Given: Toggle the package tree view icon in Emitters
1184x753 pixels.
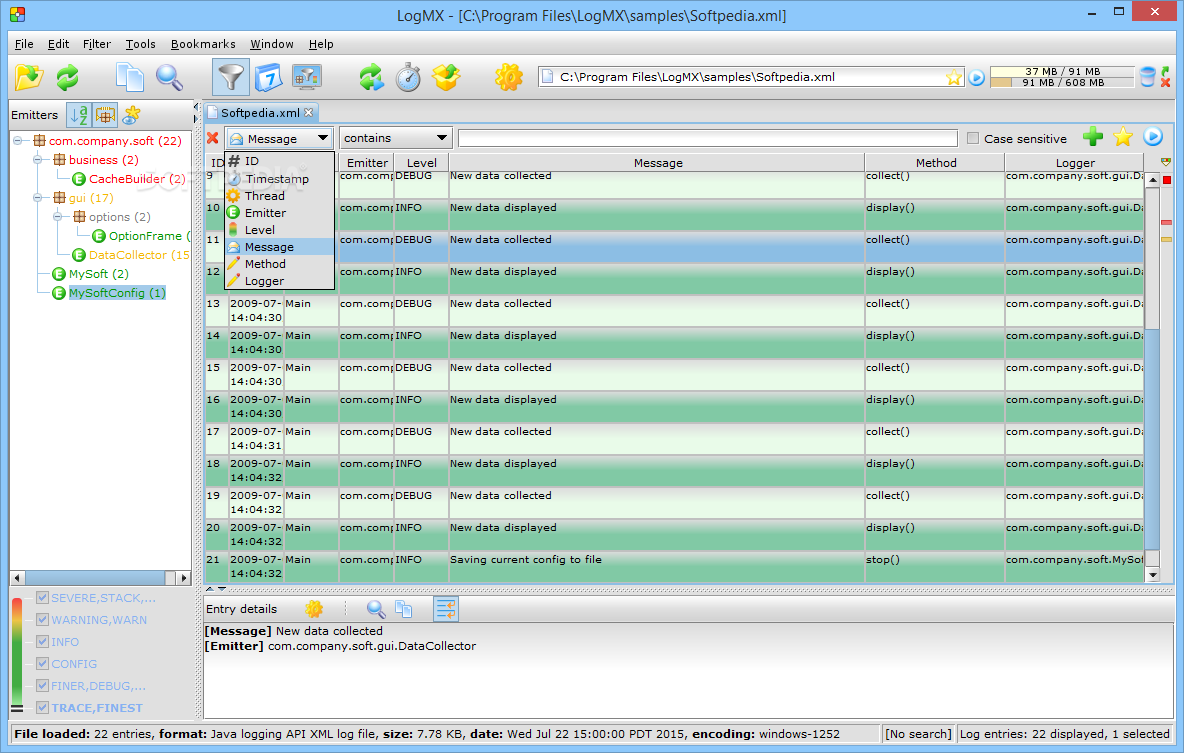Looking at the screenshot, I should tap(105, 115).
